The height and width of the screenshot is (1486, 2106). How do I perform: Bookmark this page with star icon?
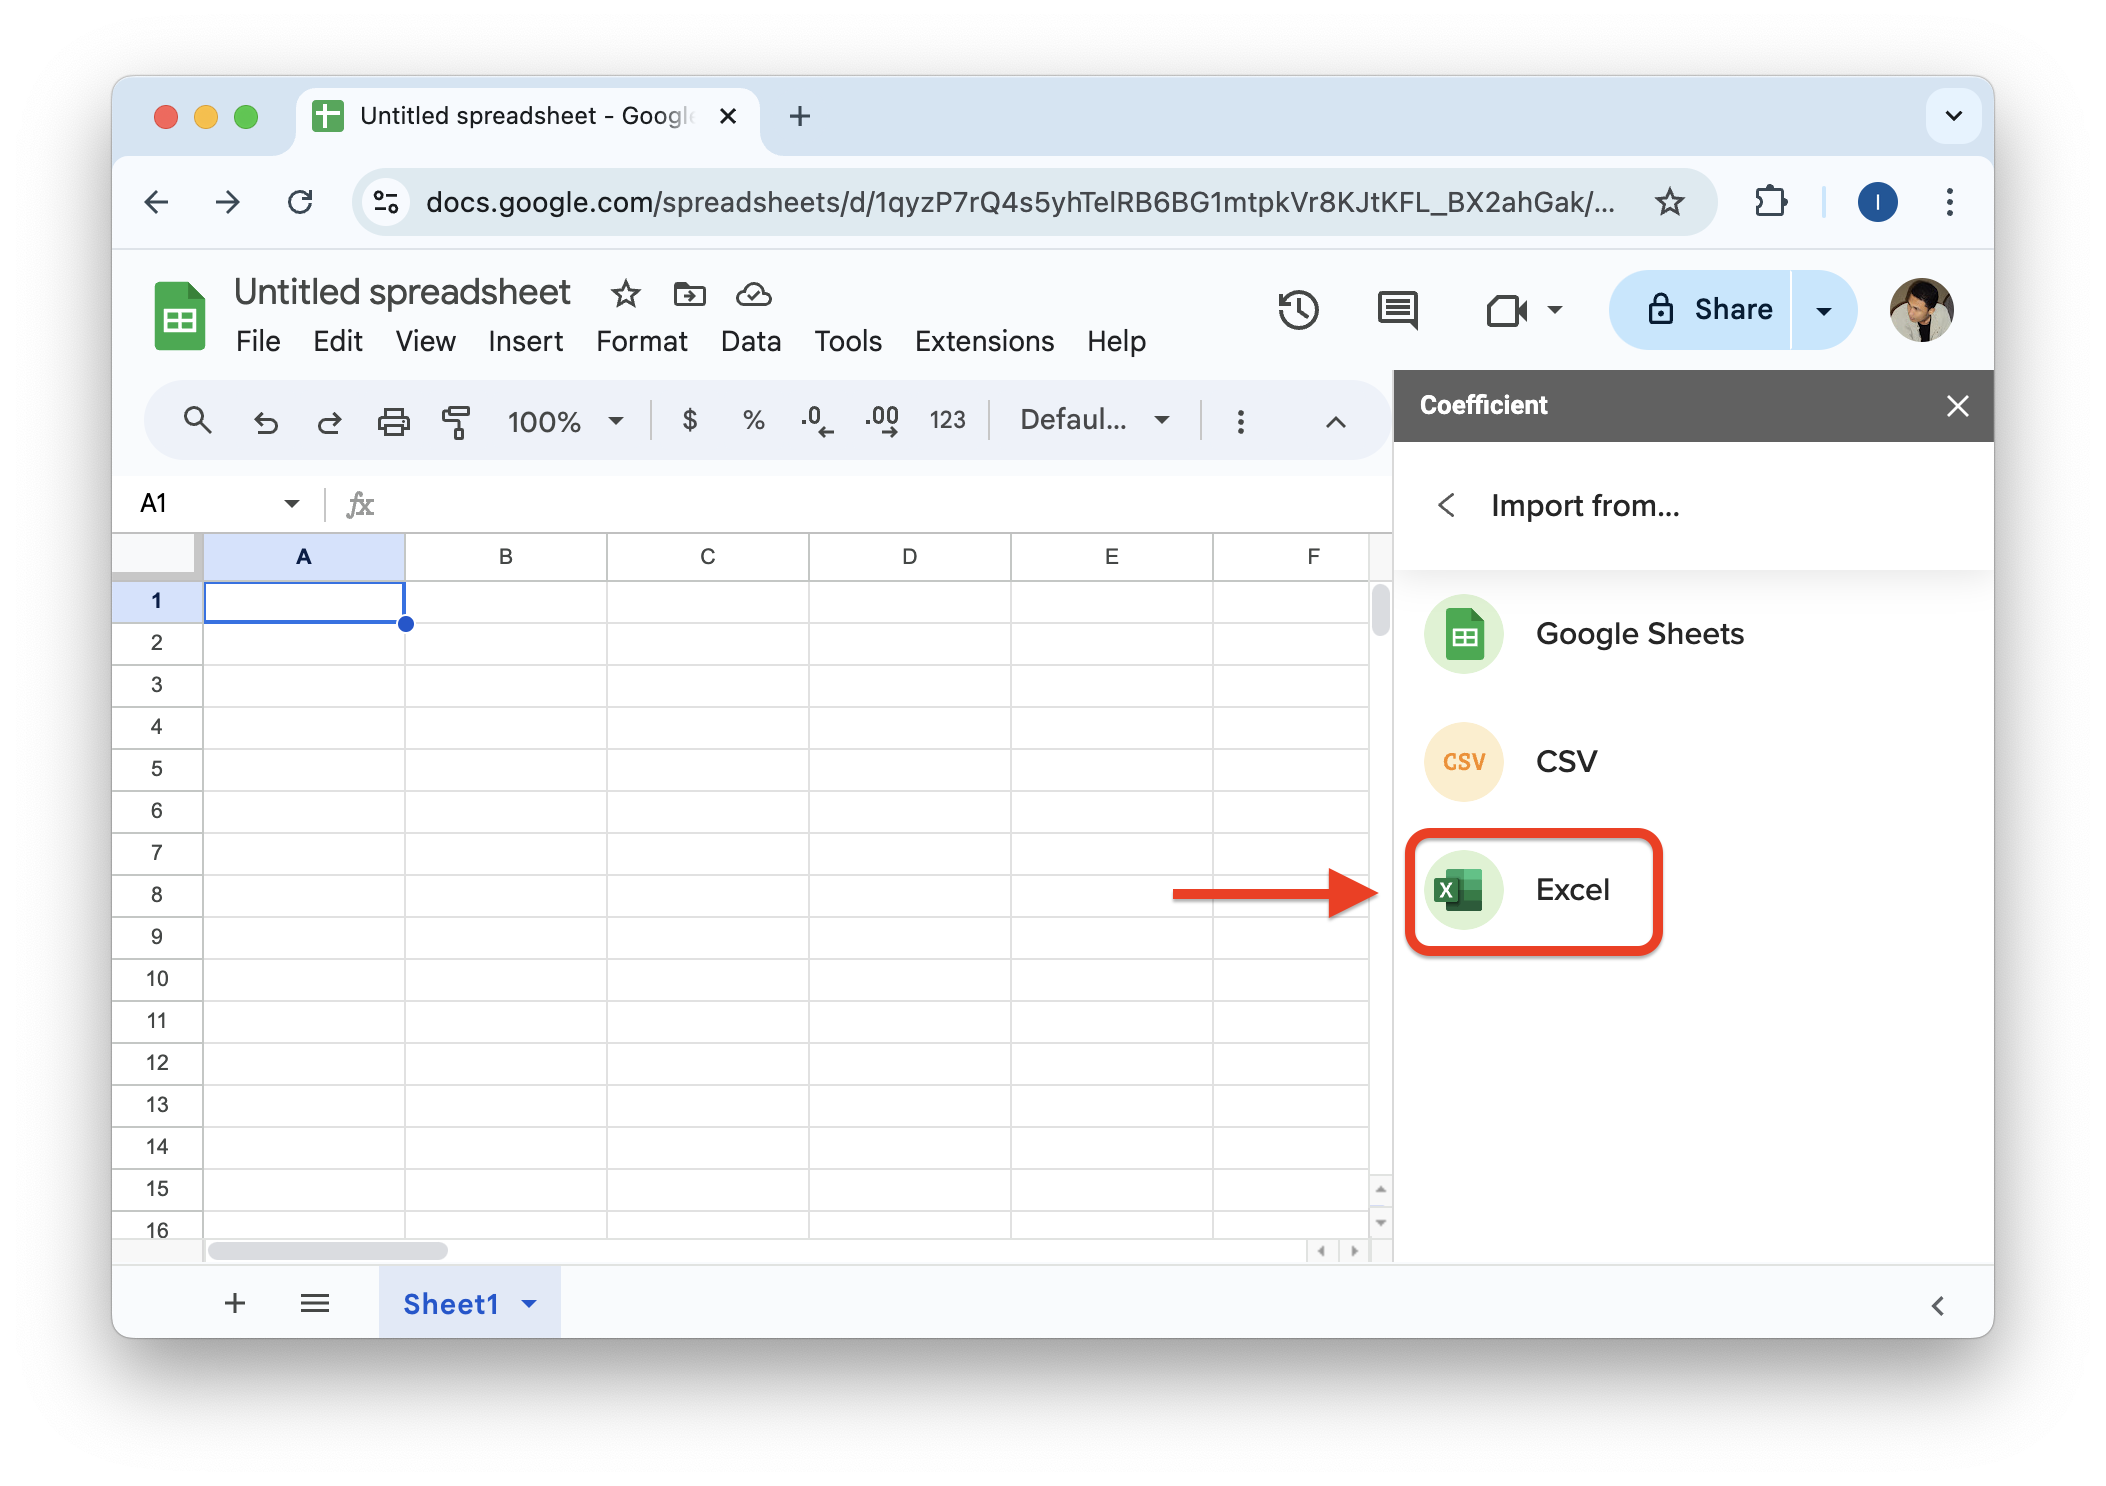(x=1669, y=203)
